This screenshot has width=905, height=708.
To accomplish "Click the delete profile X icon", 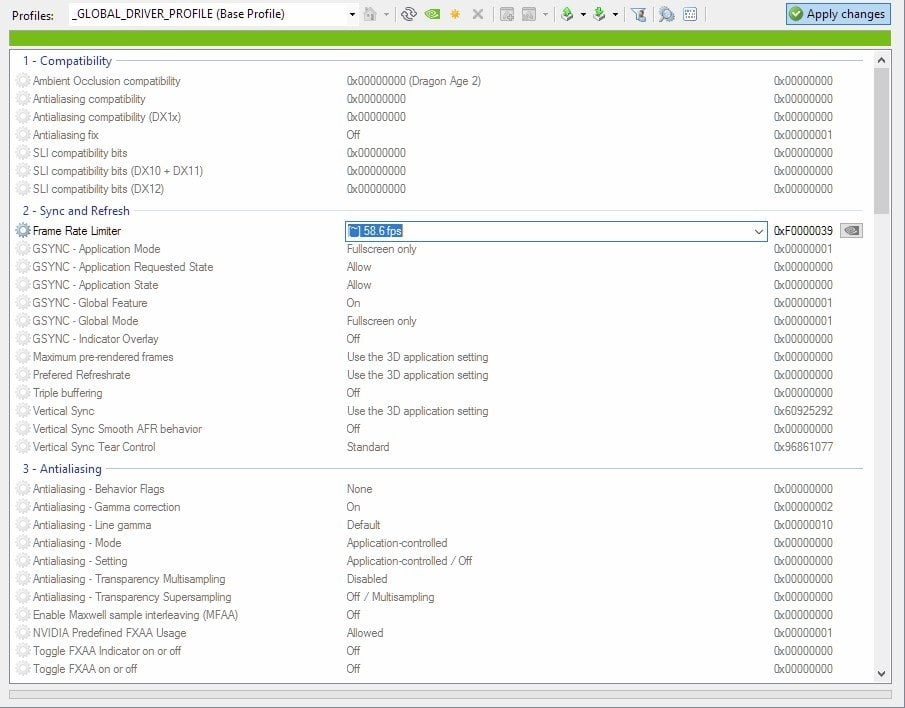I will click(477, 14).
